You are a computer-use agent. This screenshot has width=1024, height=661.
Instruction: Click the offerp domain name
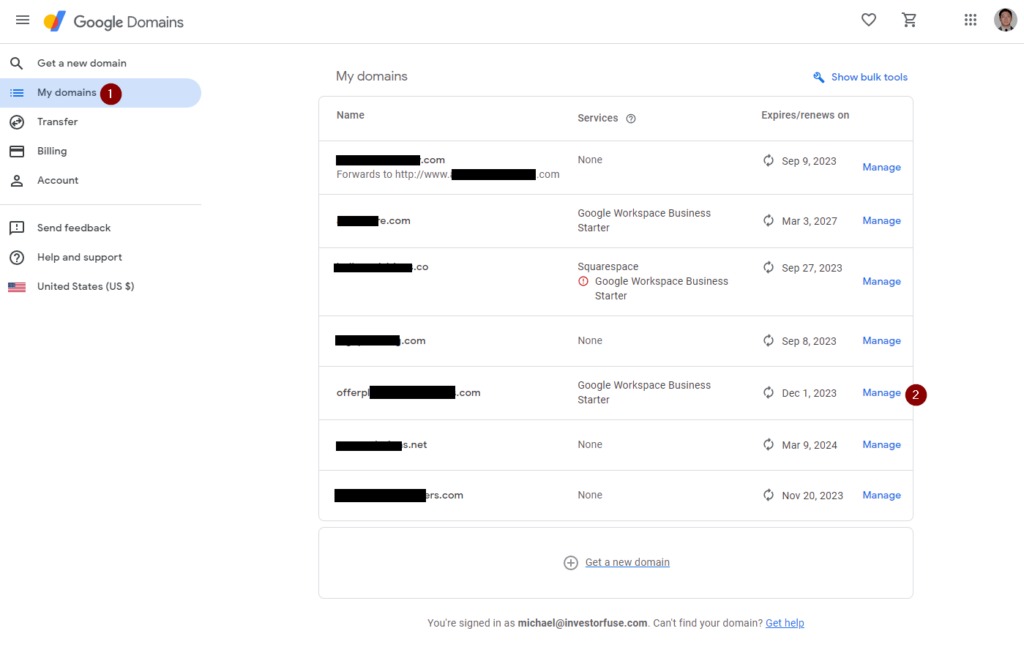click(x=408, y=393)
